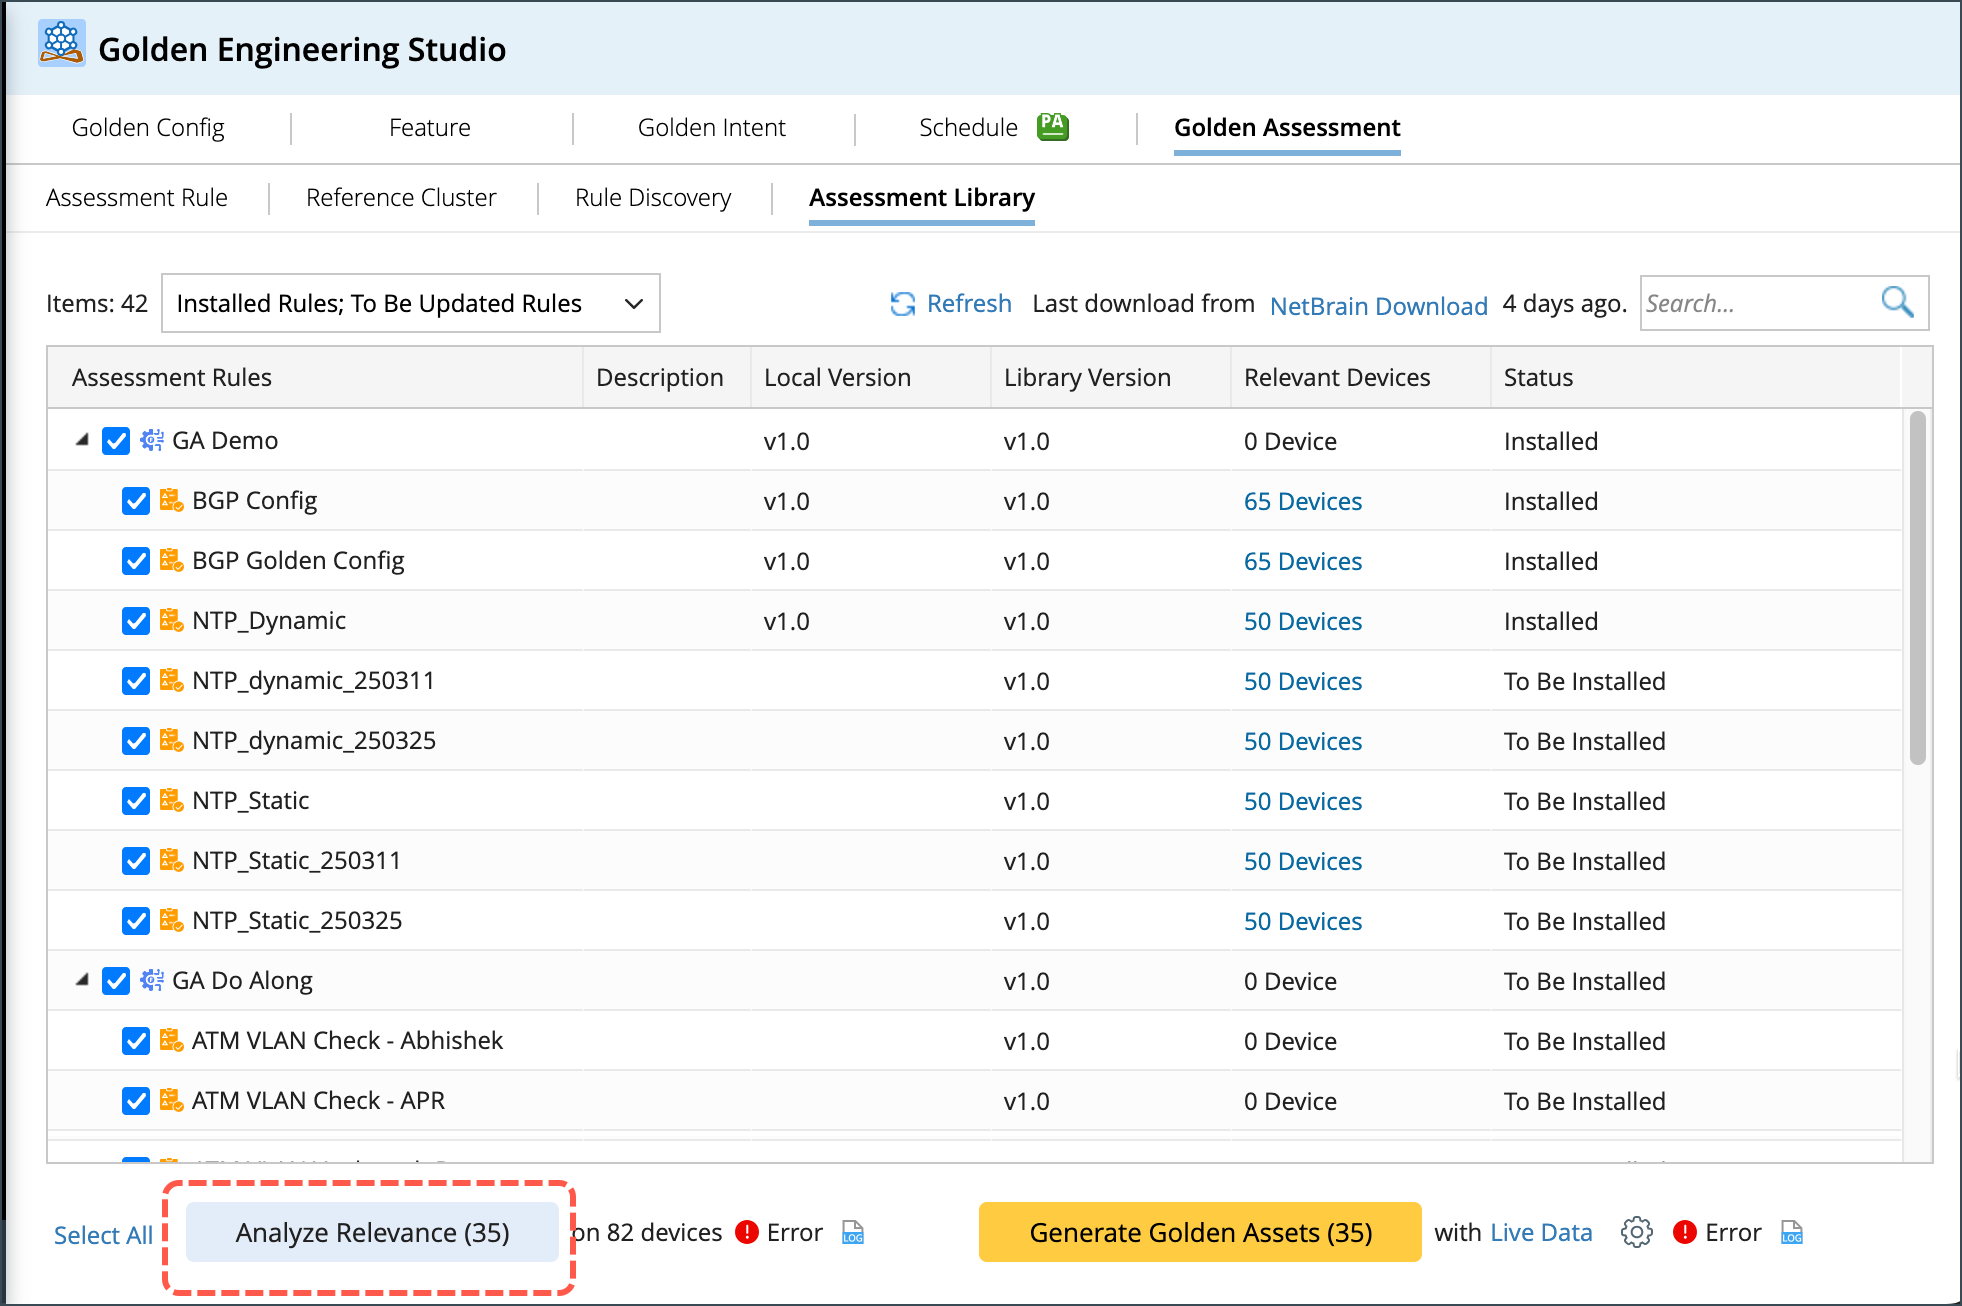Screen dimensions: 1962x1306
Task: Open the log icon after Generate Golden Assets error
Action: (1791, 1232)
